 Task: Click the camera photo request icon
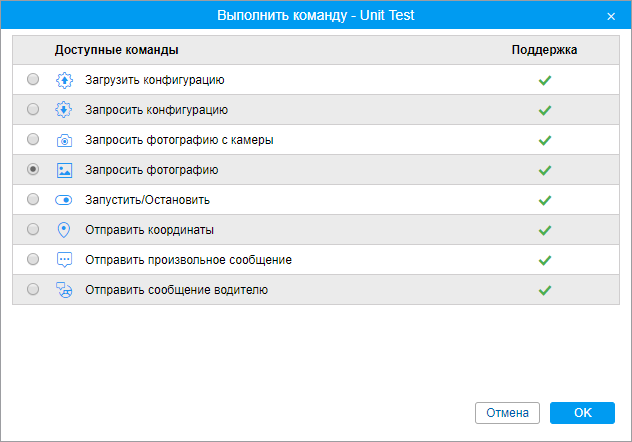point(64,140)
